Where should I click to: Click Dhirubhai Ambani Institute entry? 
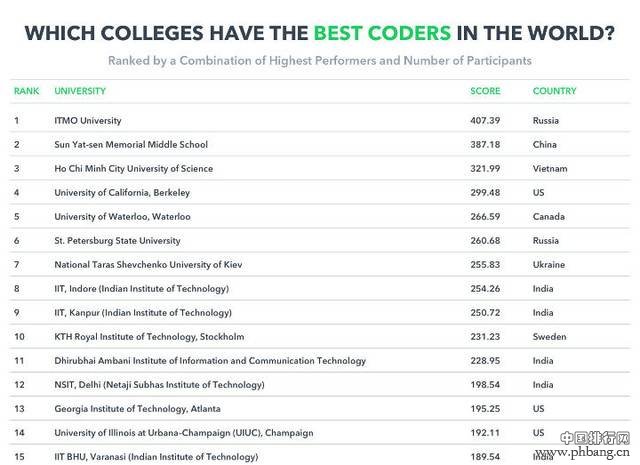pos(210,361)
